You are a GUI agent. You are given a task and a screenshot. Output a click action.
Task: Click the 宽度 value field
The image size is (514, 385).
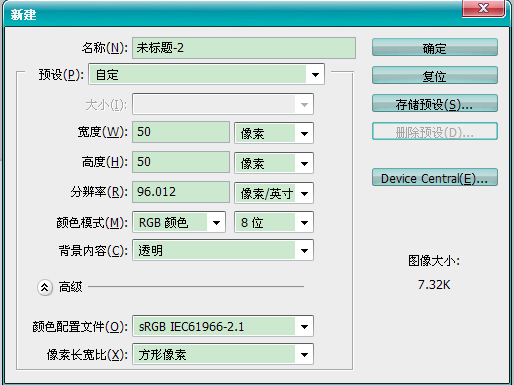pyautogui.click(x=181, y=132)
